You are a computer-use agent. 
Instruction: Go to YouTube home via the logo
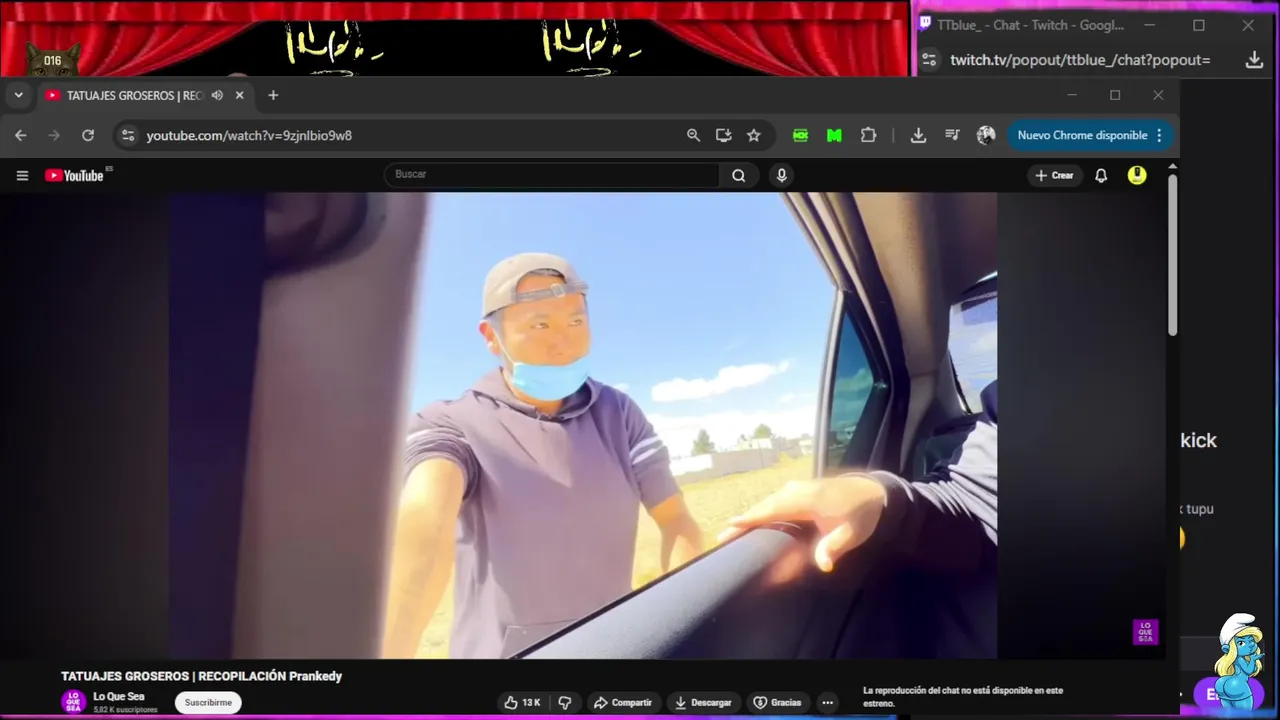pos(77,175)
